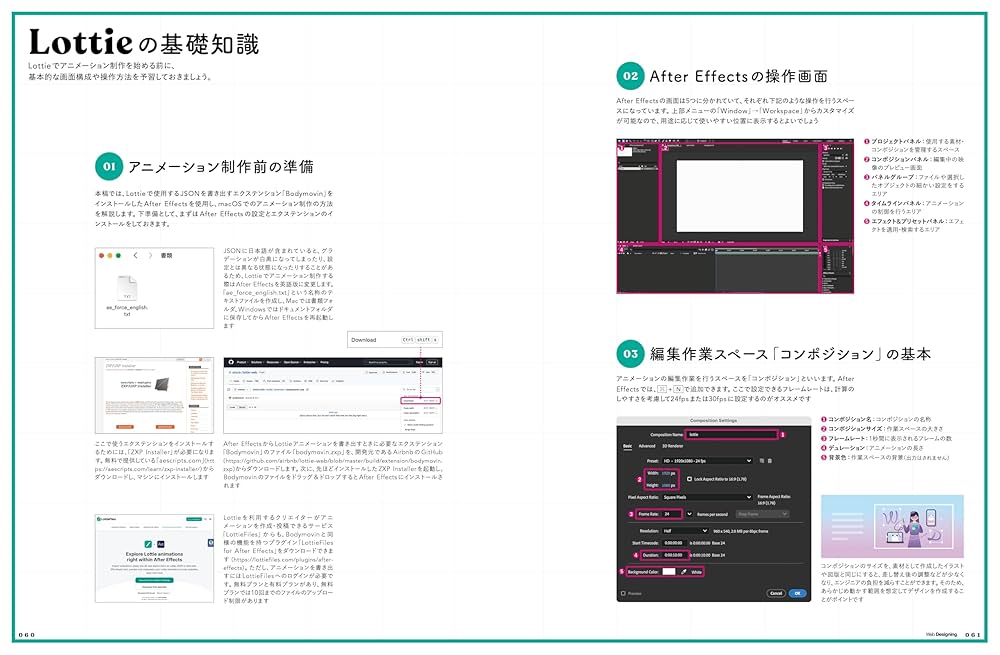The image size is (1000, 655).
Task: Select the eyedropper beside Background Color
Action: 684,571
